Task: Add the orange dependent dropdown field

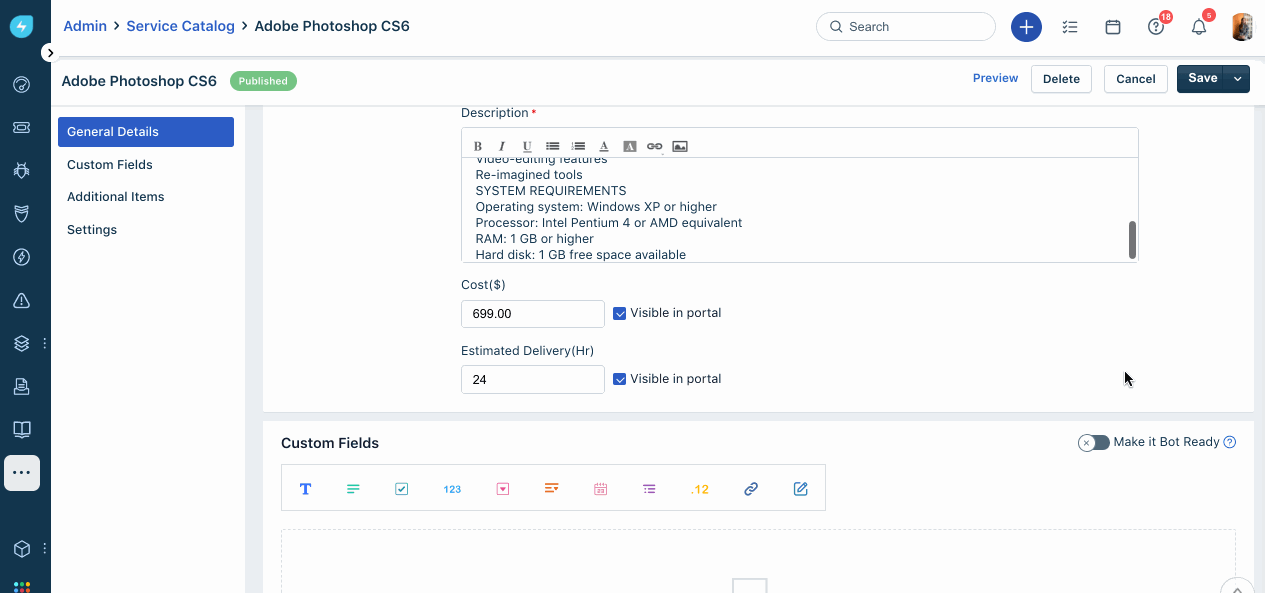Action: point(551,488)
